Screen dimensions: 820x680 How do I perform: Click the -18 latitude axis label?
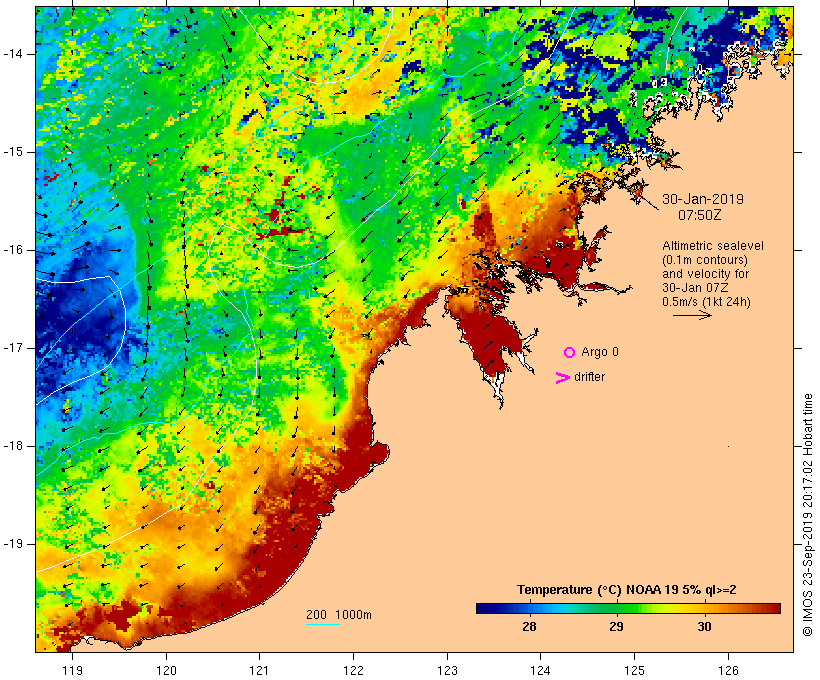click(x=13, y=446)
